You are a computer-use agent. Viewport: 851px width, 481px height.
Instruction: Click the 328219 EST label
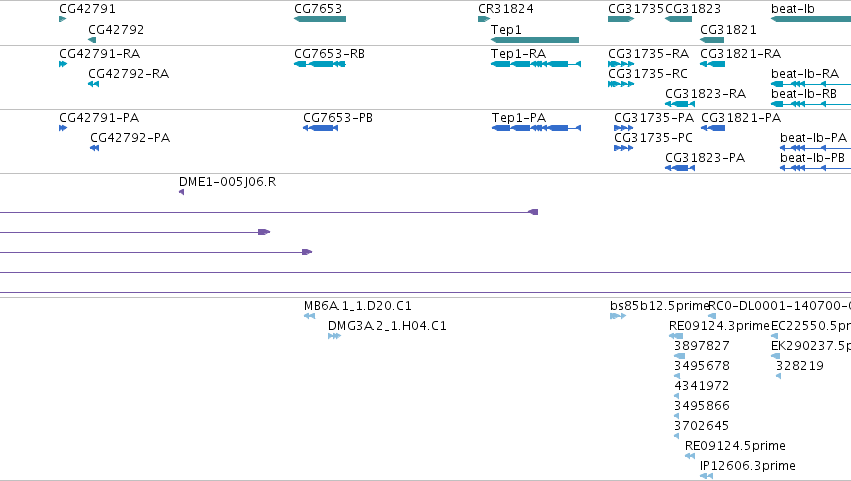[x=800, y=365]
